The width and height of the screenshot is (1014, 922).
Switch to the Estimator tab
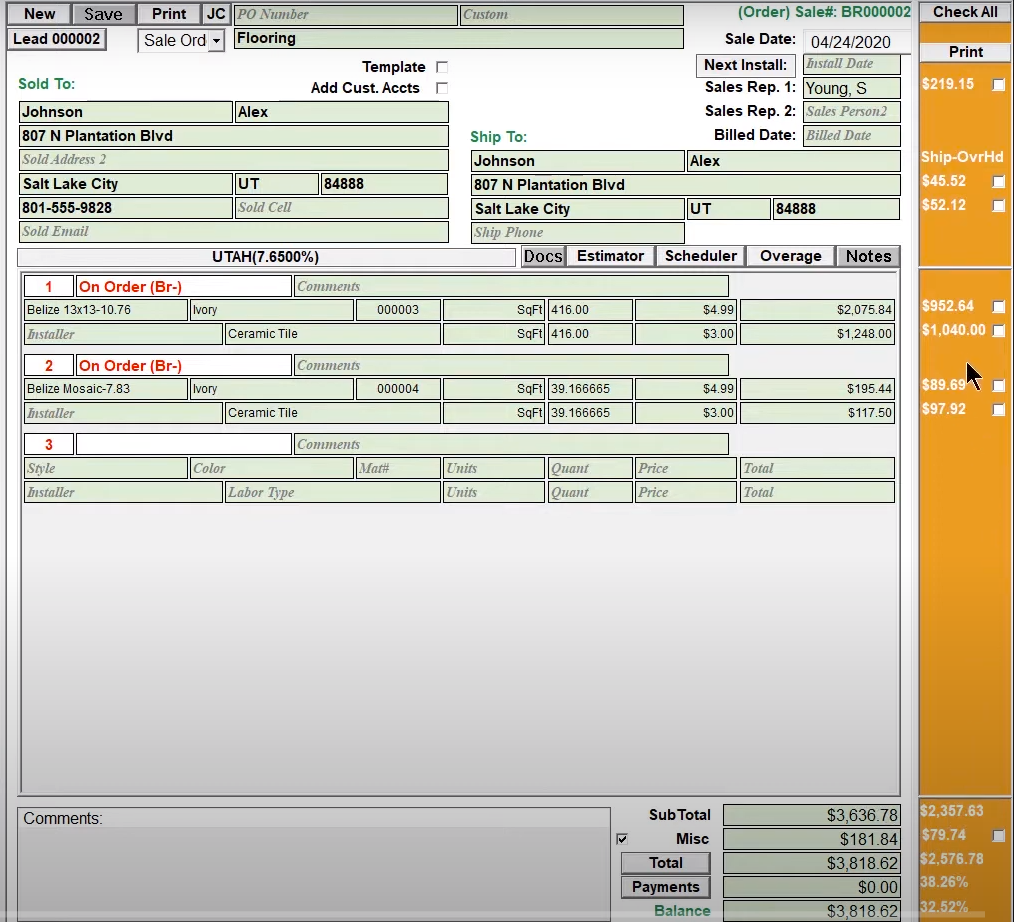[610, 256]
